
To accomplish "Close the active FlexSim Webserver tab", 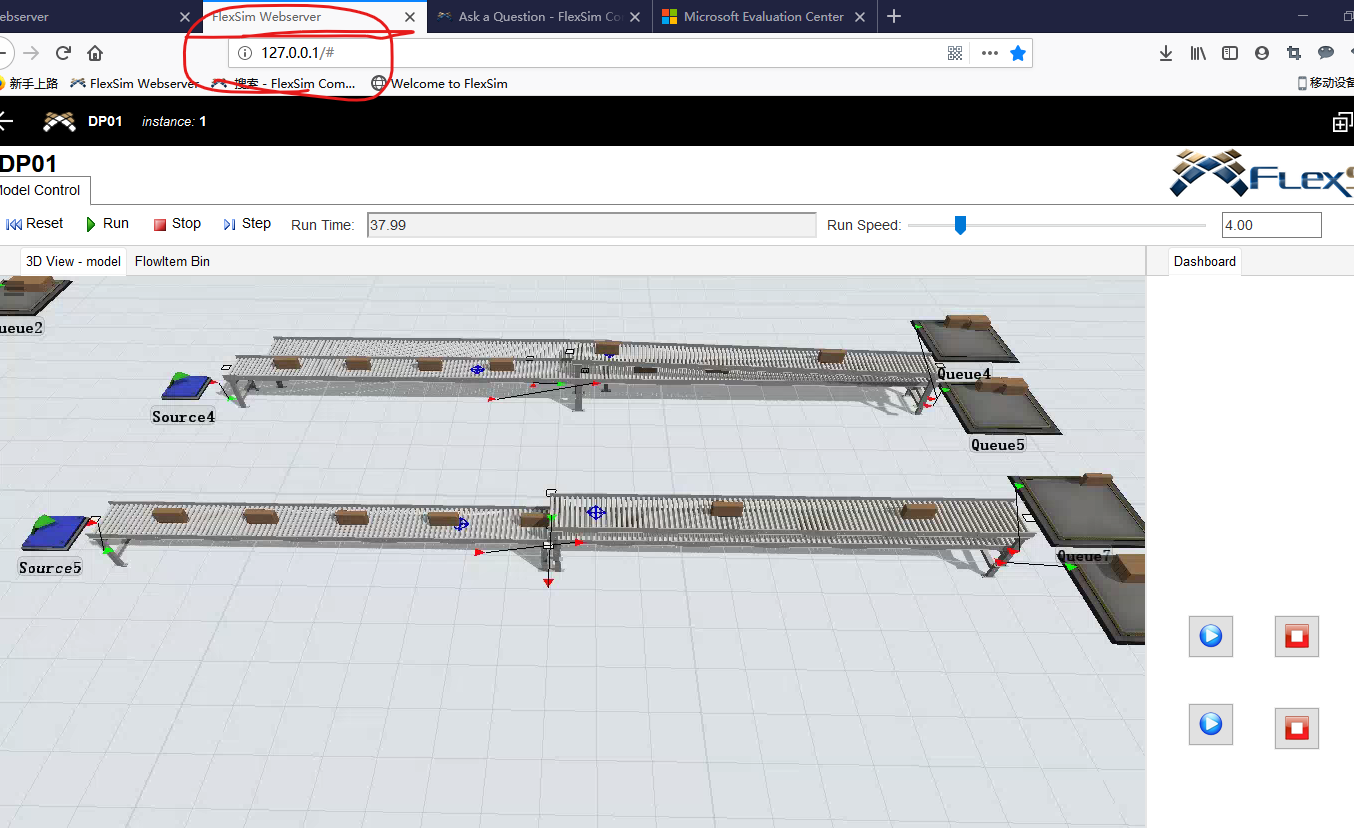I will [x=410, y=17].
